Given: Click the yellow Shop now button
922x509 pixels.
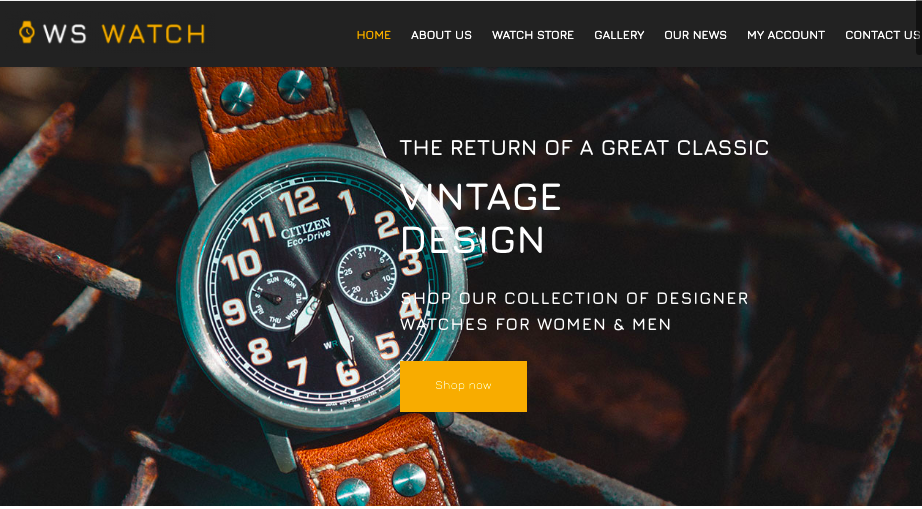Looking at the screenshot, I should [x=463, y=386].
